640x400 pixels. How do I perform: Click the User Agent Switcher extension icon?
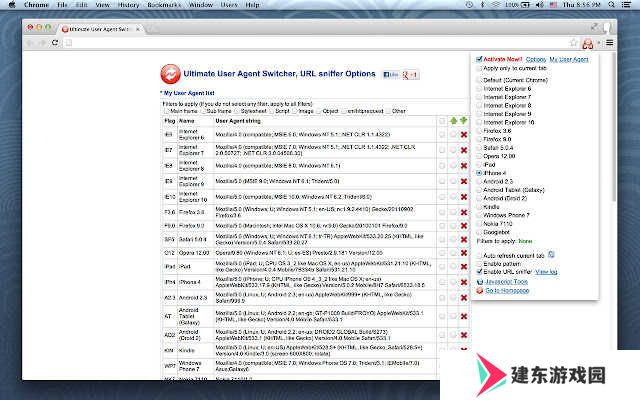point(588,43)
